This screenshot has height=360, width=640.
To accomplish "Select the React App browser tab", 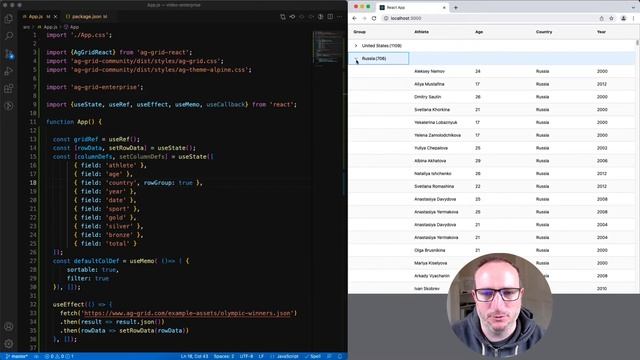I will [x=412, y=7].
